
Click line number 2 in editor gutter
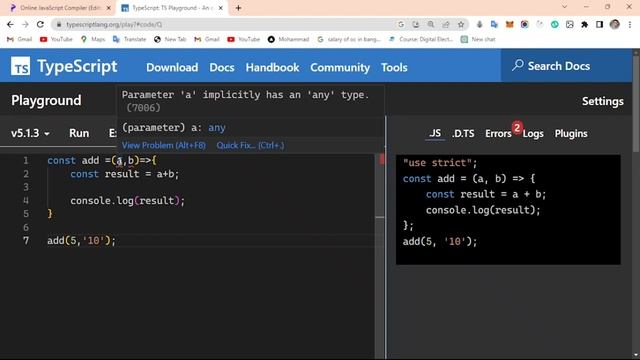[26, 174]
